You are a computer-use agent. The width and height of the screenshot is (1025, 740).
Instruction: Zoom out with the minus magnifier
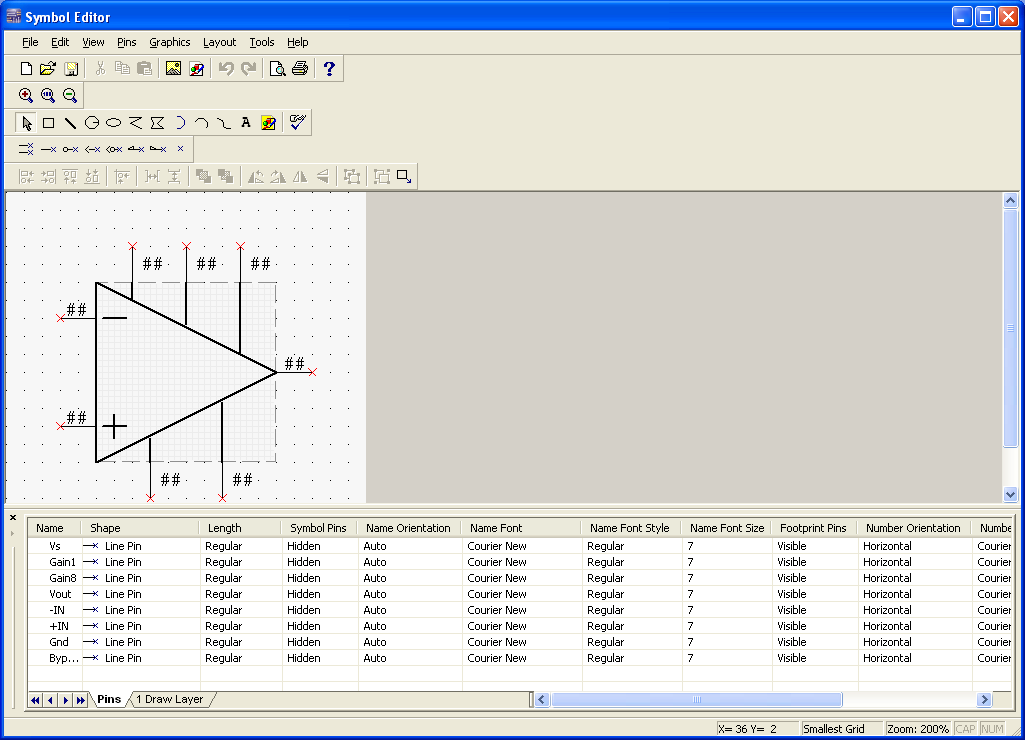tap(70, 95)
